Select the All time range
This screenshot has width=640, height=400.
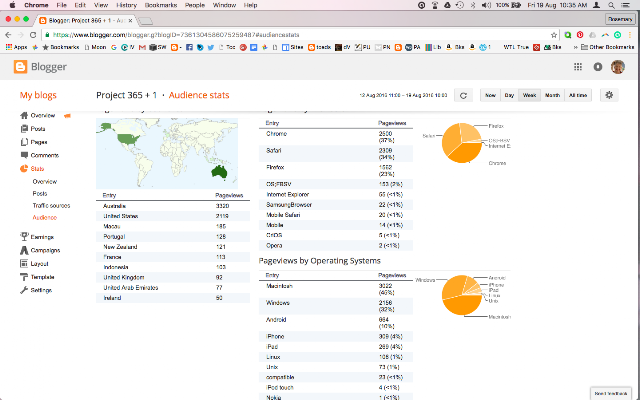(x=578, y=95)
